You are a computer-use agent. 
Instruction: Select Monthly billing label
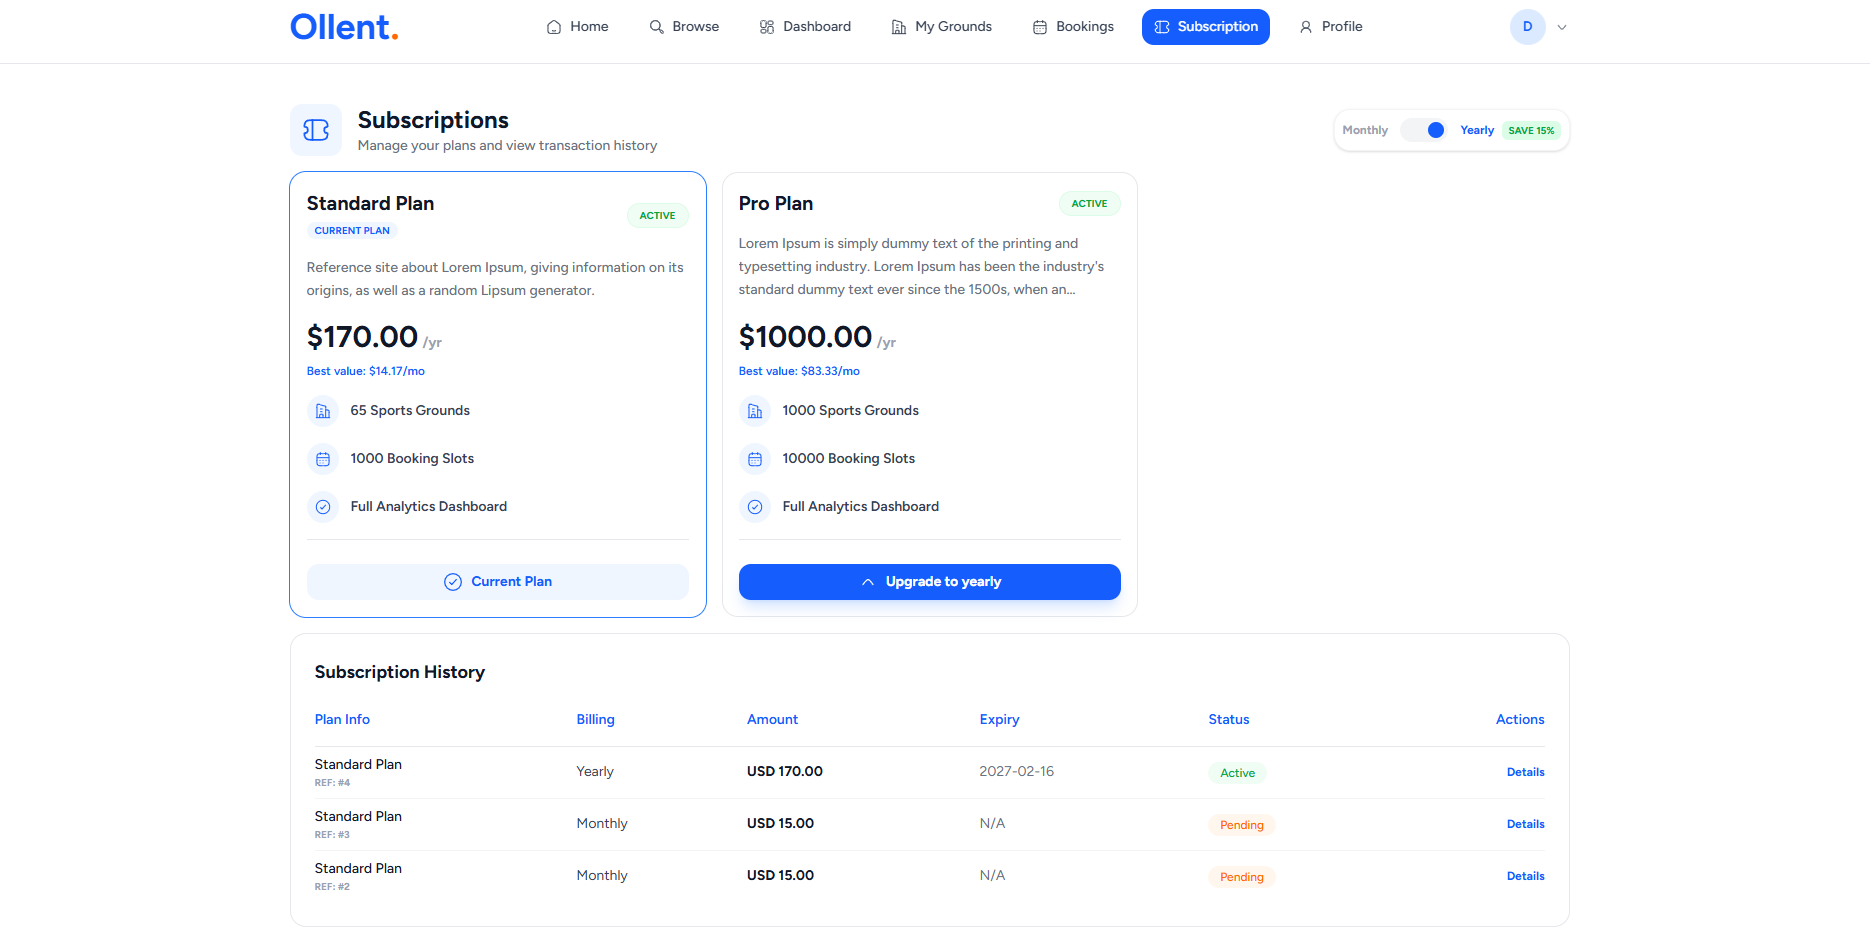tap(1365, 130)
